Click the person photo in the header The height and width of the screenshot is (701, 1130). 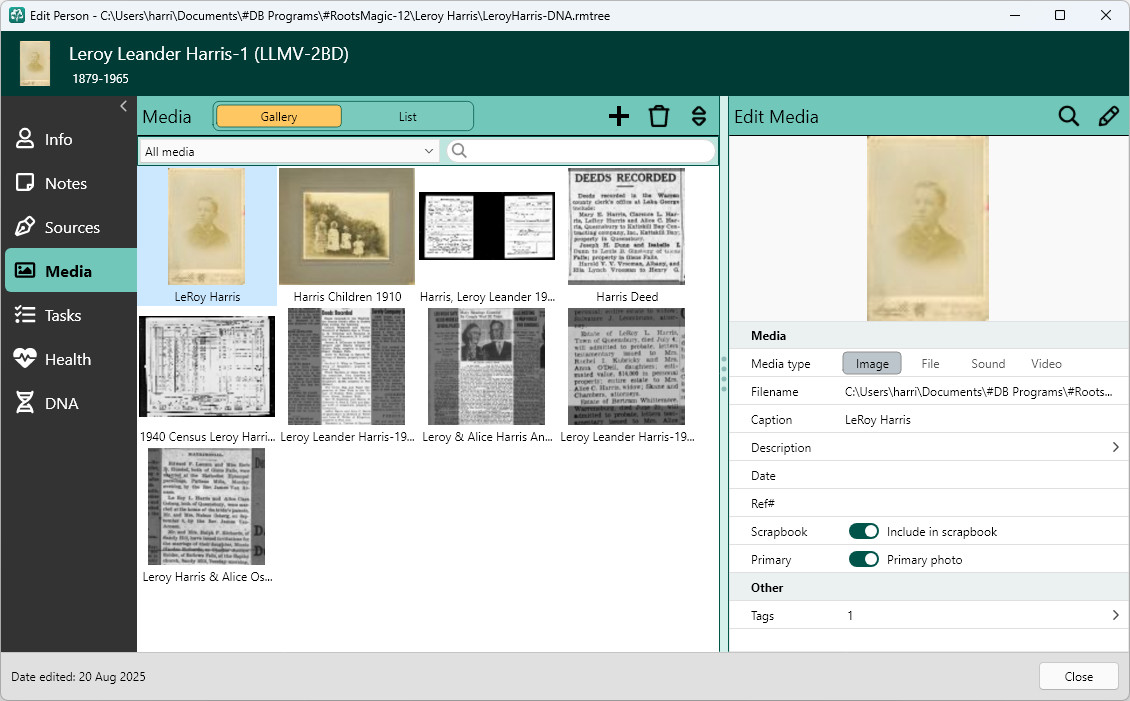(35, 63)
